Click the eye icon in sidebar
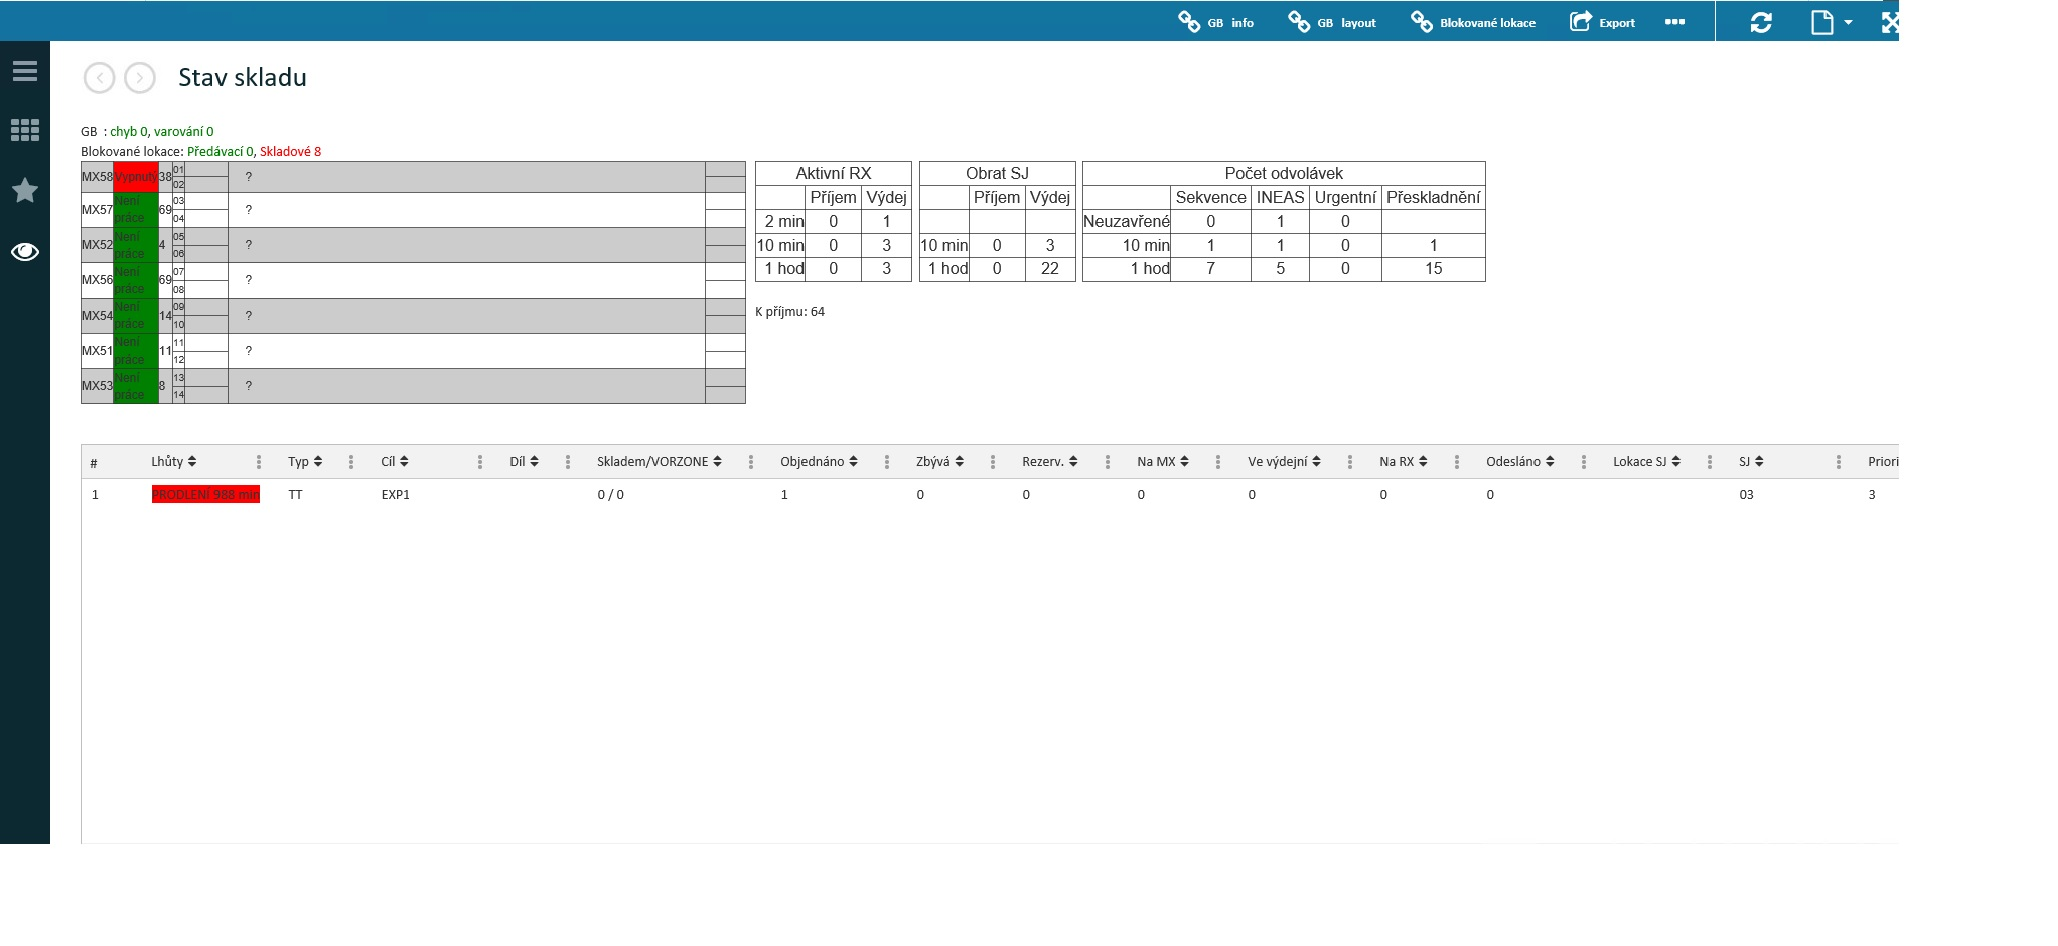2058x946 pixels. 25,252
